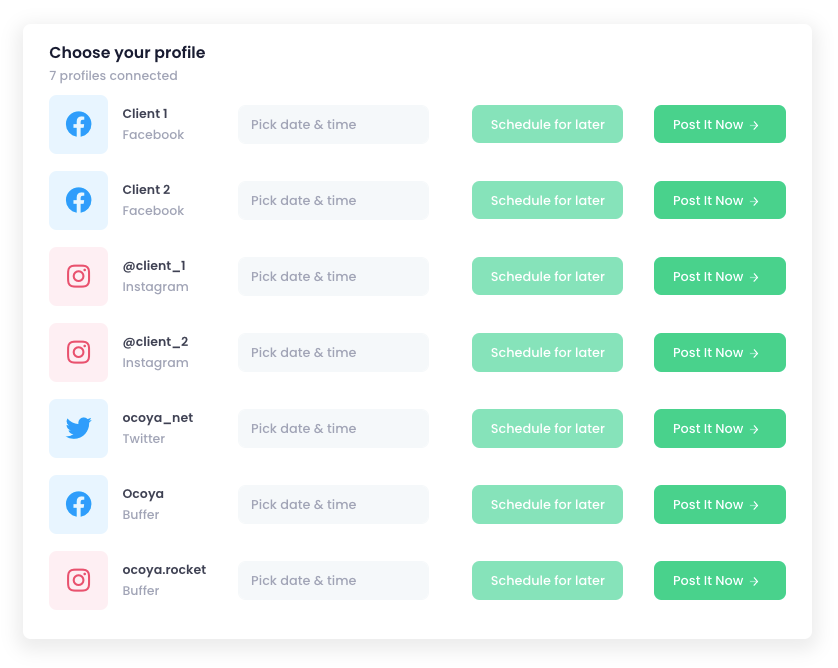Schedule for later on Client 2

tap(547, 200)
